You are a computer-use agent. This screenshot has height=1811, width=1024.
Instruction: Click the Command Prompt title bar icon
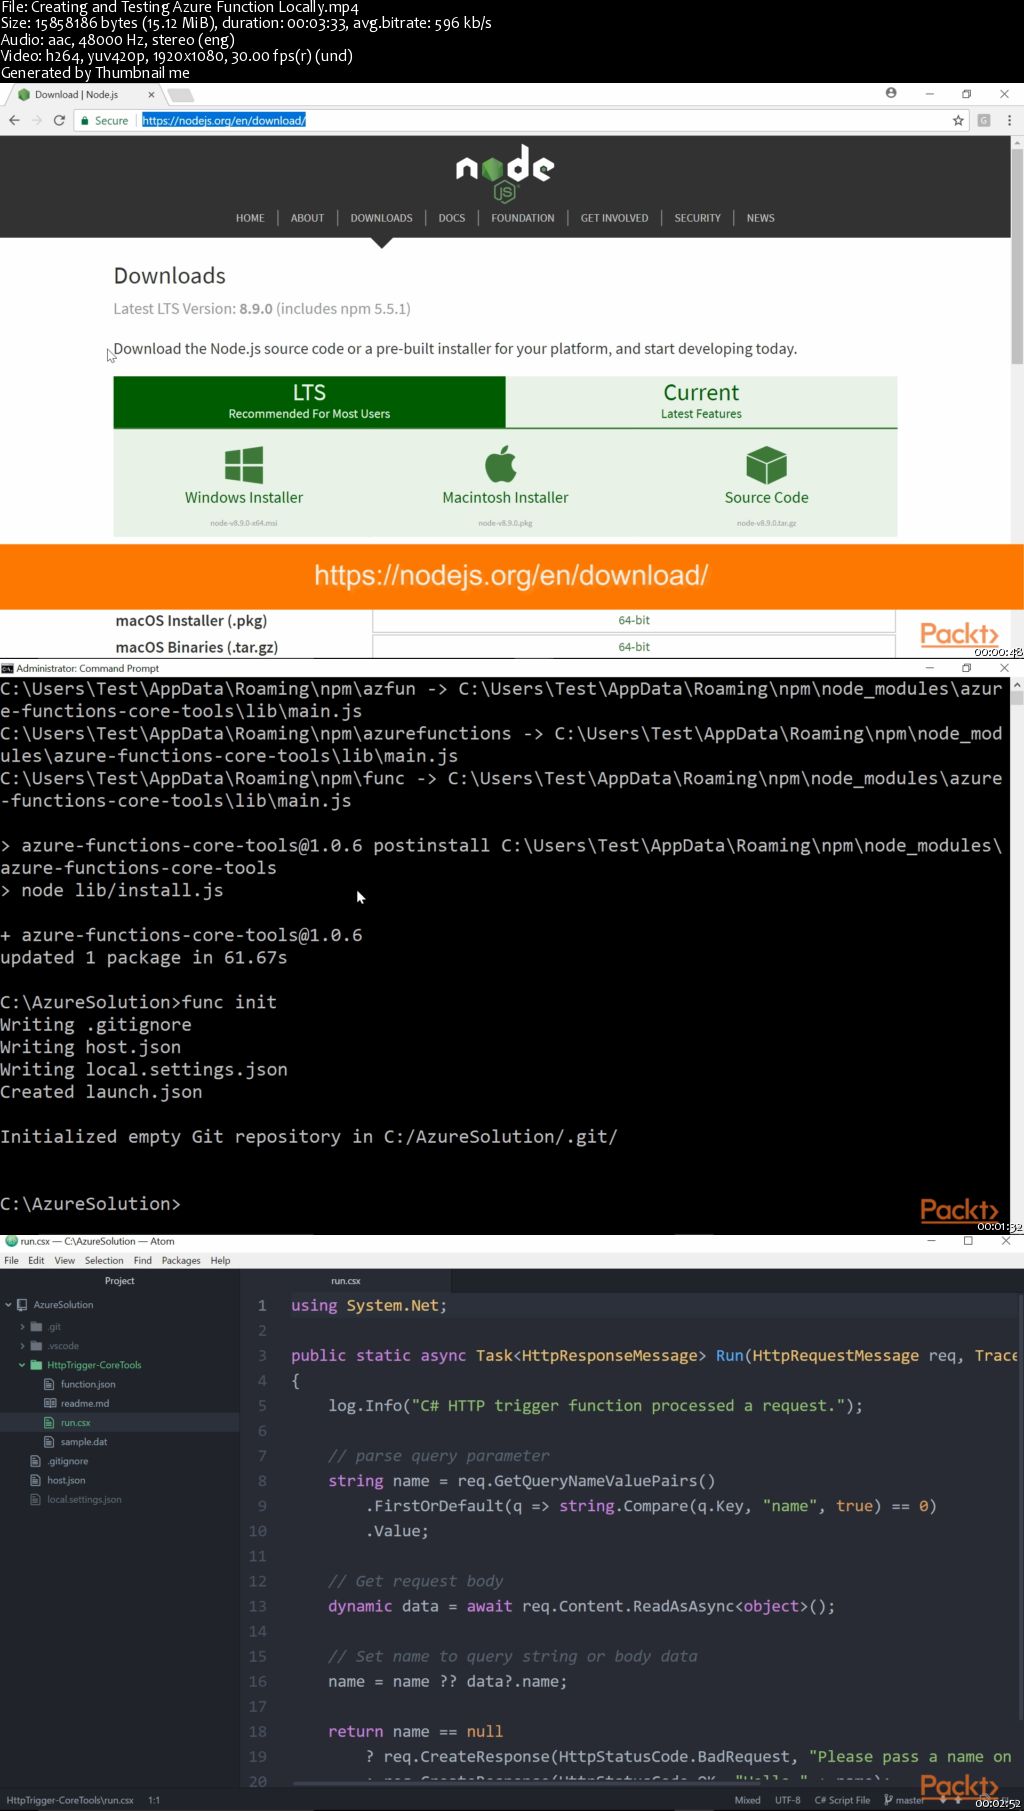click(x=7, y=668)
